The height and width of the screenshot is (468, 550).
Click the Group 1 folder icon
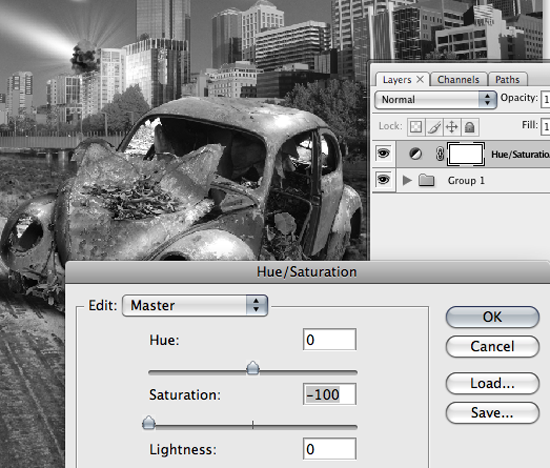(x=427, y=180)
